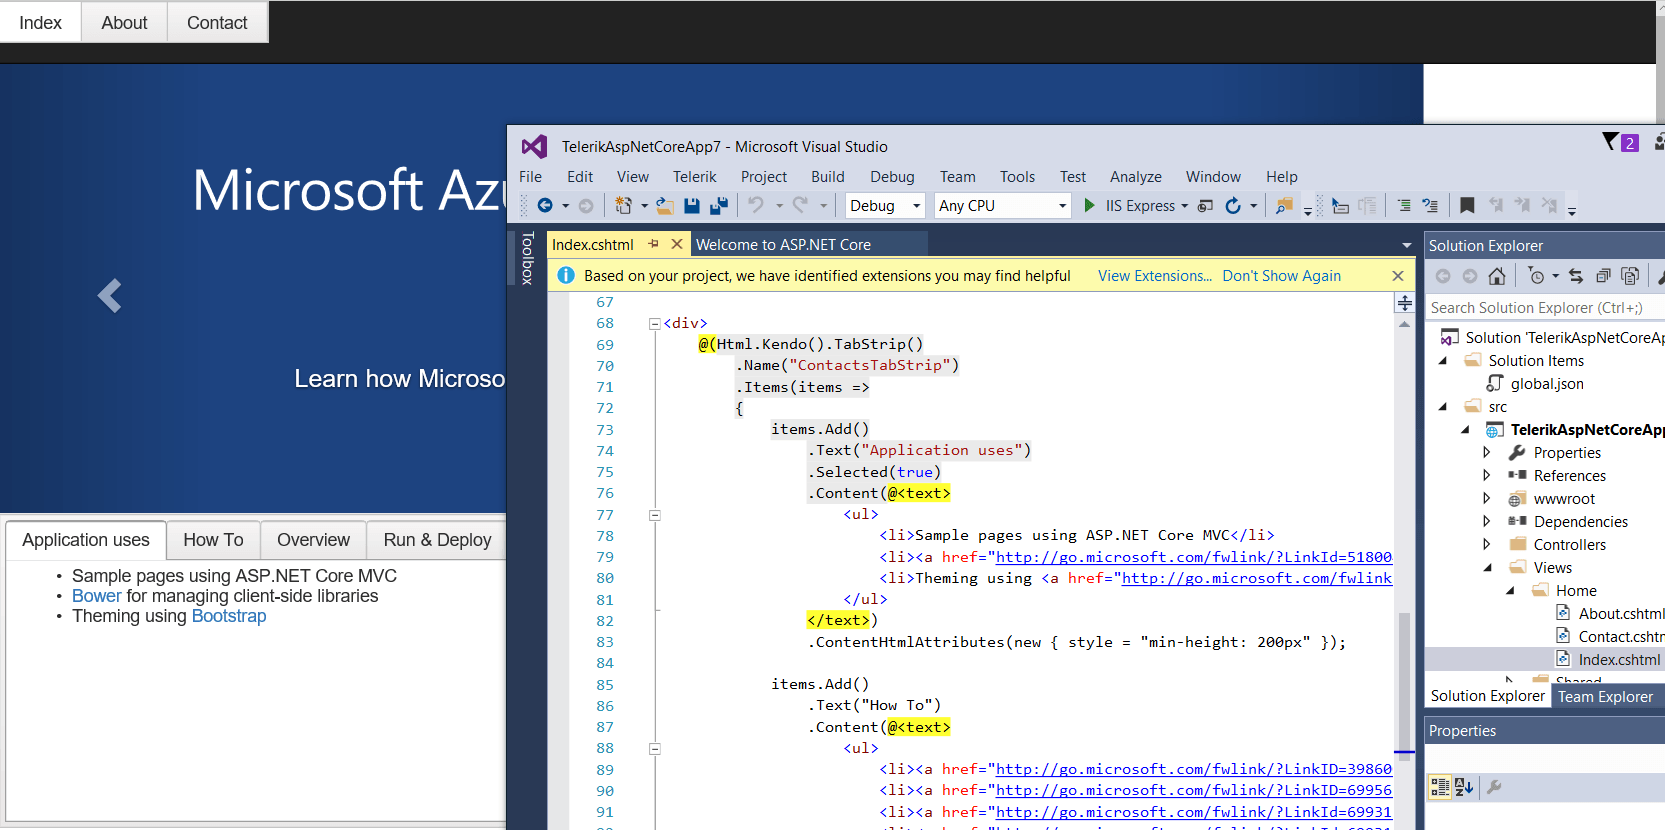Collapse the Solution Items node

[1443, 361]
